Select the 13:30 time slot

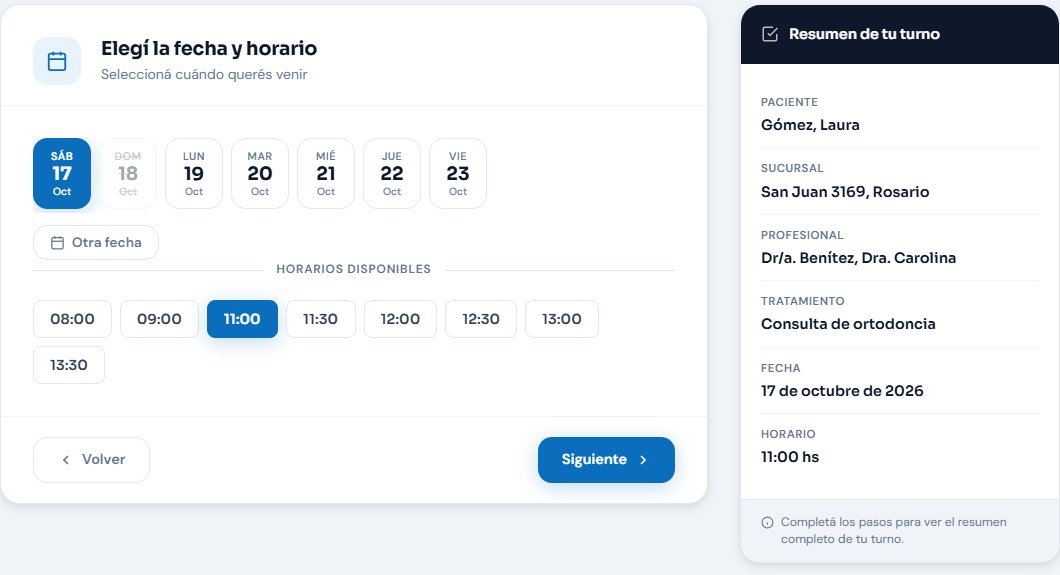(69, 365)
